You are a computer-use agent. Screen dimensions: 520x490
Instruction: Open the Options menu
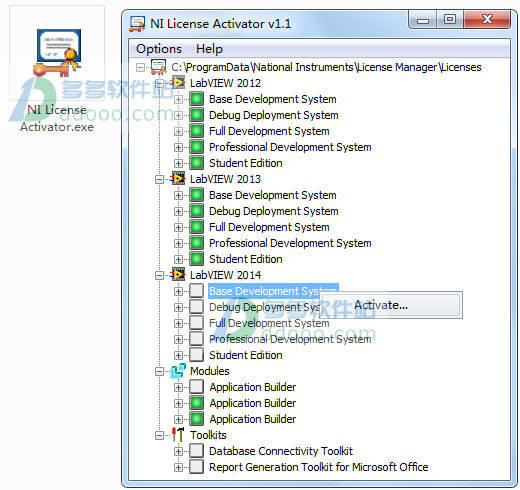coord(159,49)
